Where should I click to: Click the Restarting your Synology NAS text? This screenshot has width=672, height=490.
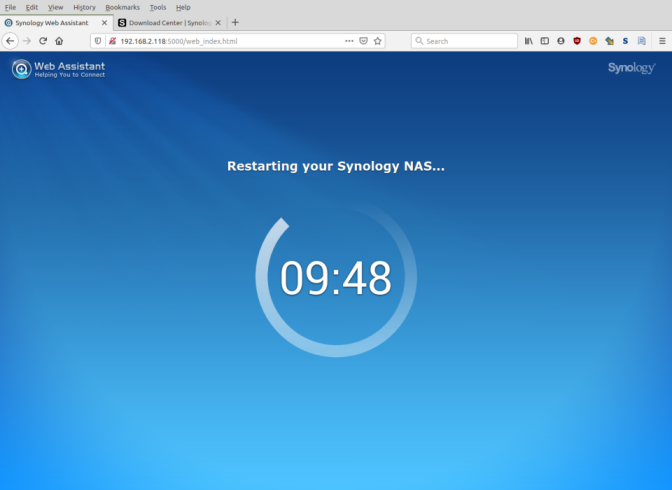tap(336, 166)
